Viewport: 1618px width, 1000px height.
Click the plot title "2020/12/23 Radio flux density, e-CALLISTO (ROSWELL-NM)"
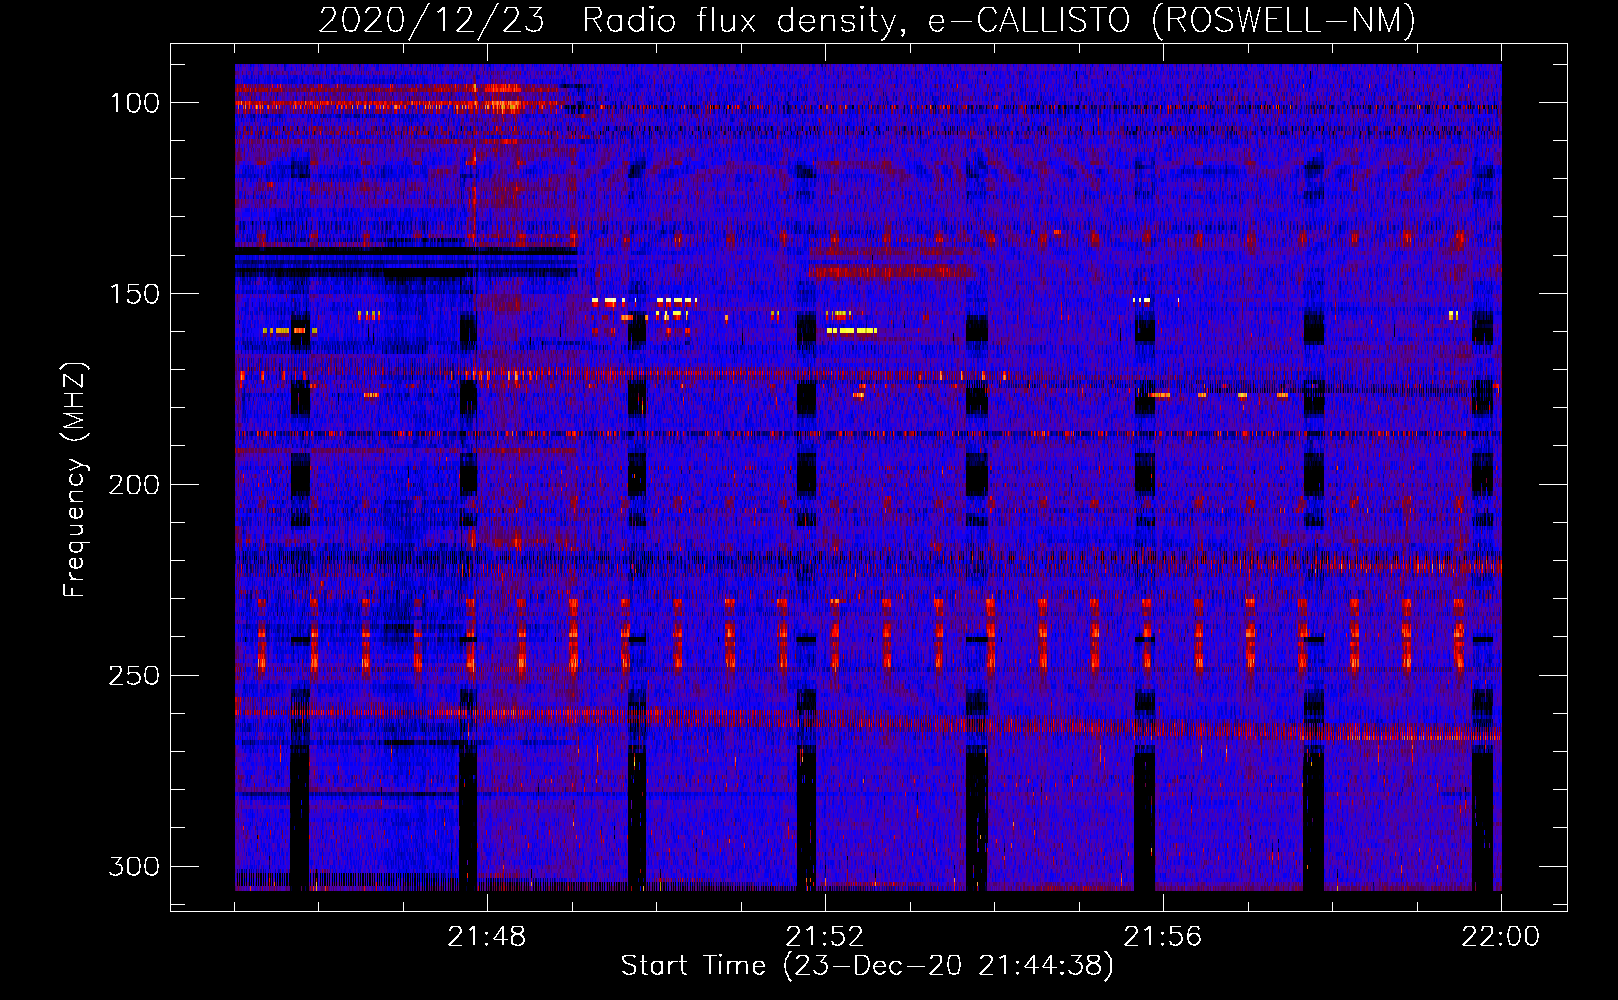tap(867, 20)
